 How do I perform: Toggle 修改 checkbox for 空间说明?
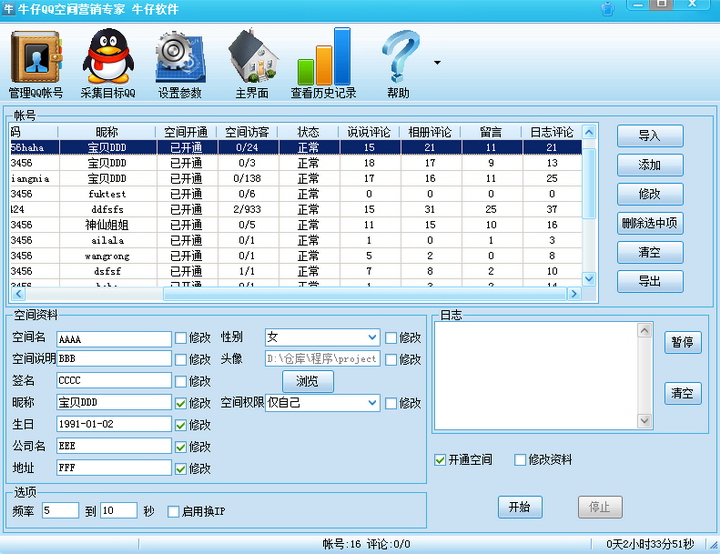pos(181,360)
